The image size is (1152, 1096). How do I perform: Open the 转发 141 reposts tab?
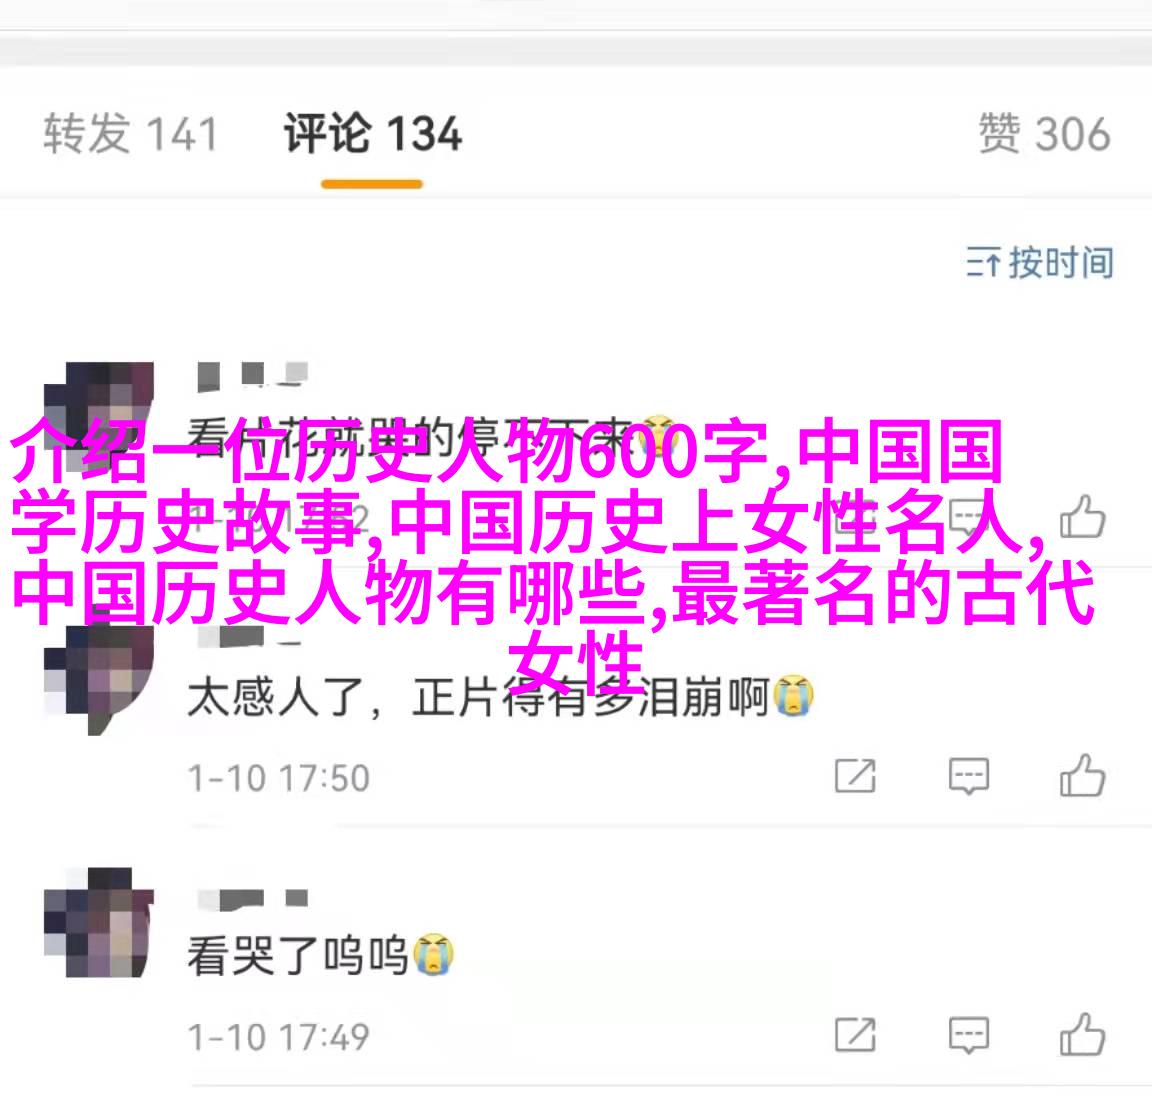(x=130, y=134)
